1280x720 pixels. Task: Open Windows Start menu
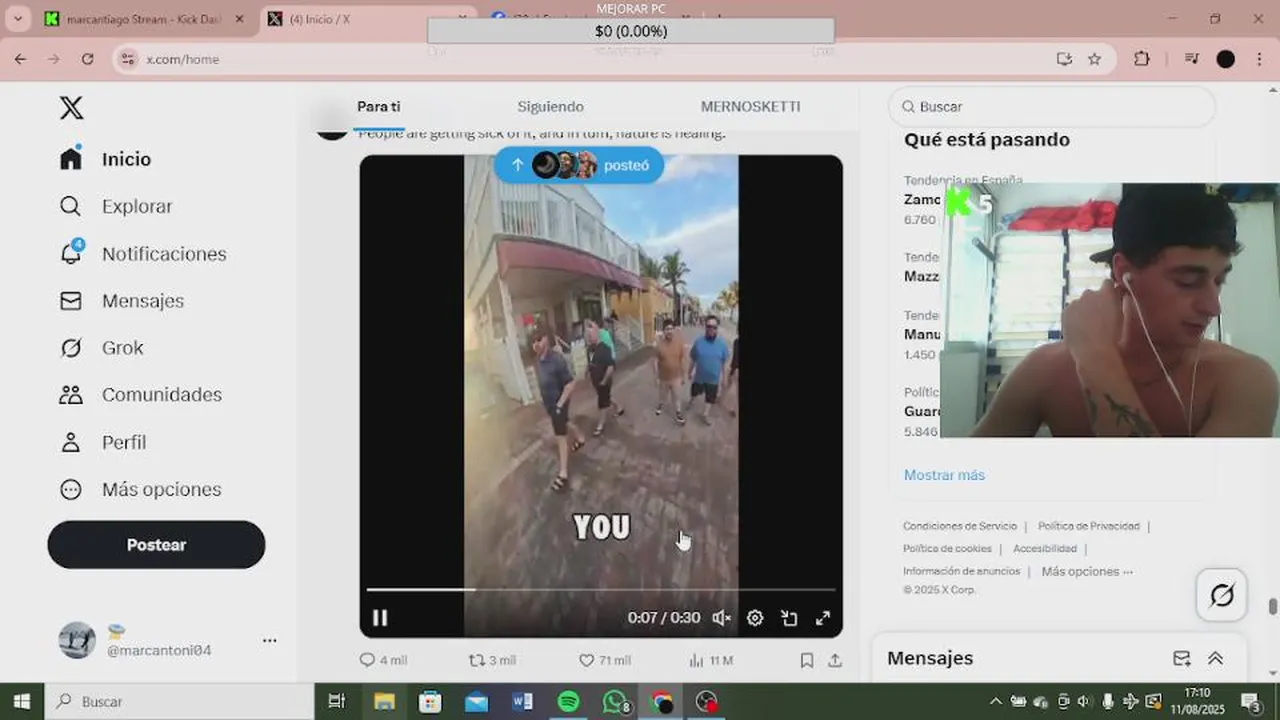(x=22, y=701)
